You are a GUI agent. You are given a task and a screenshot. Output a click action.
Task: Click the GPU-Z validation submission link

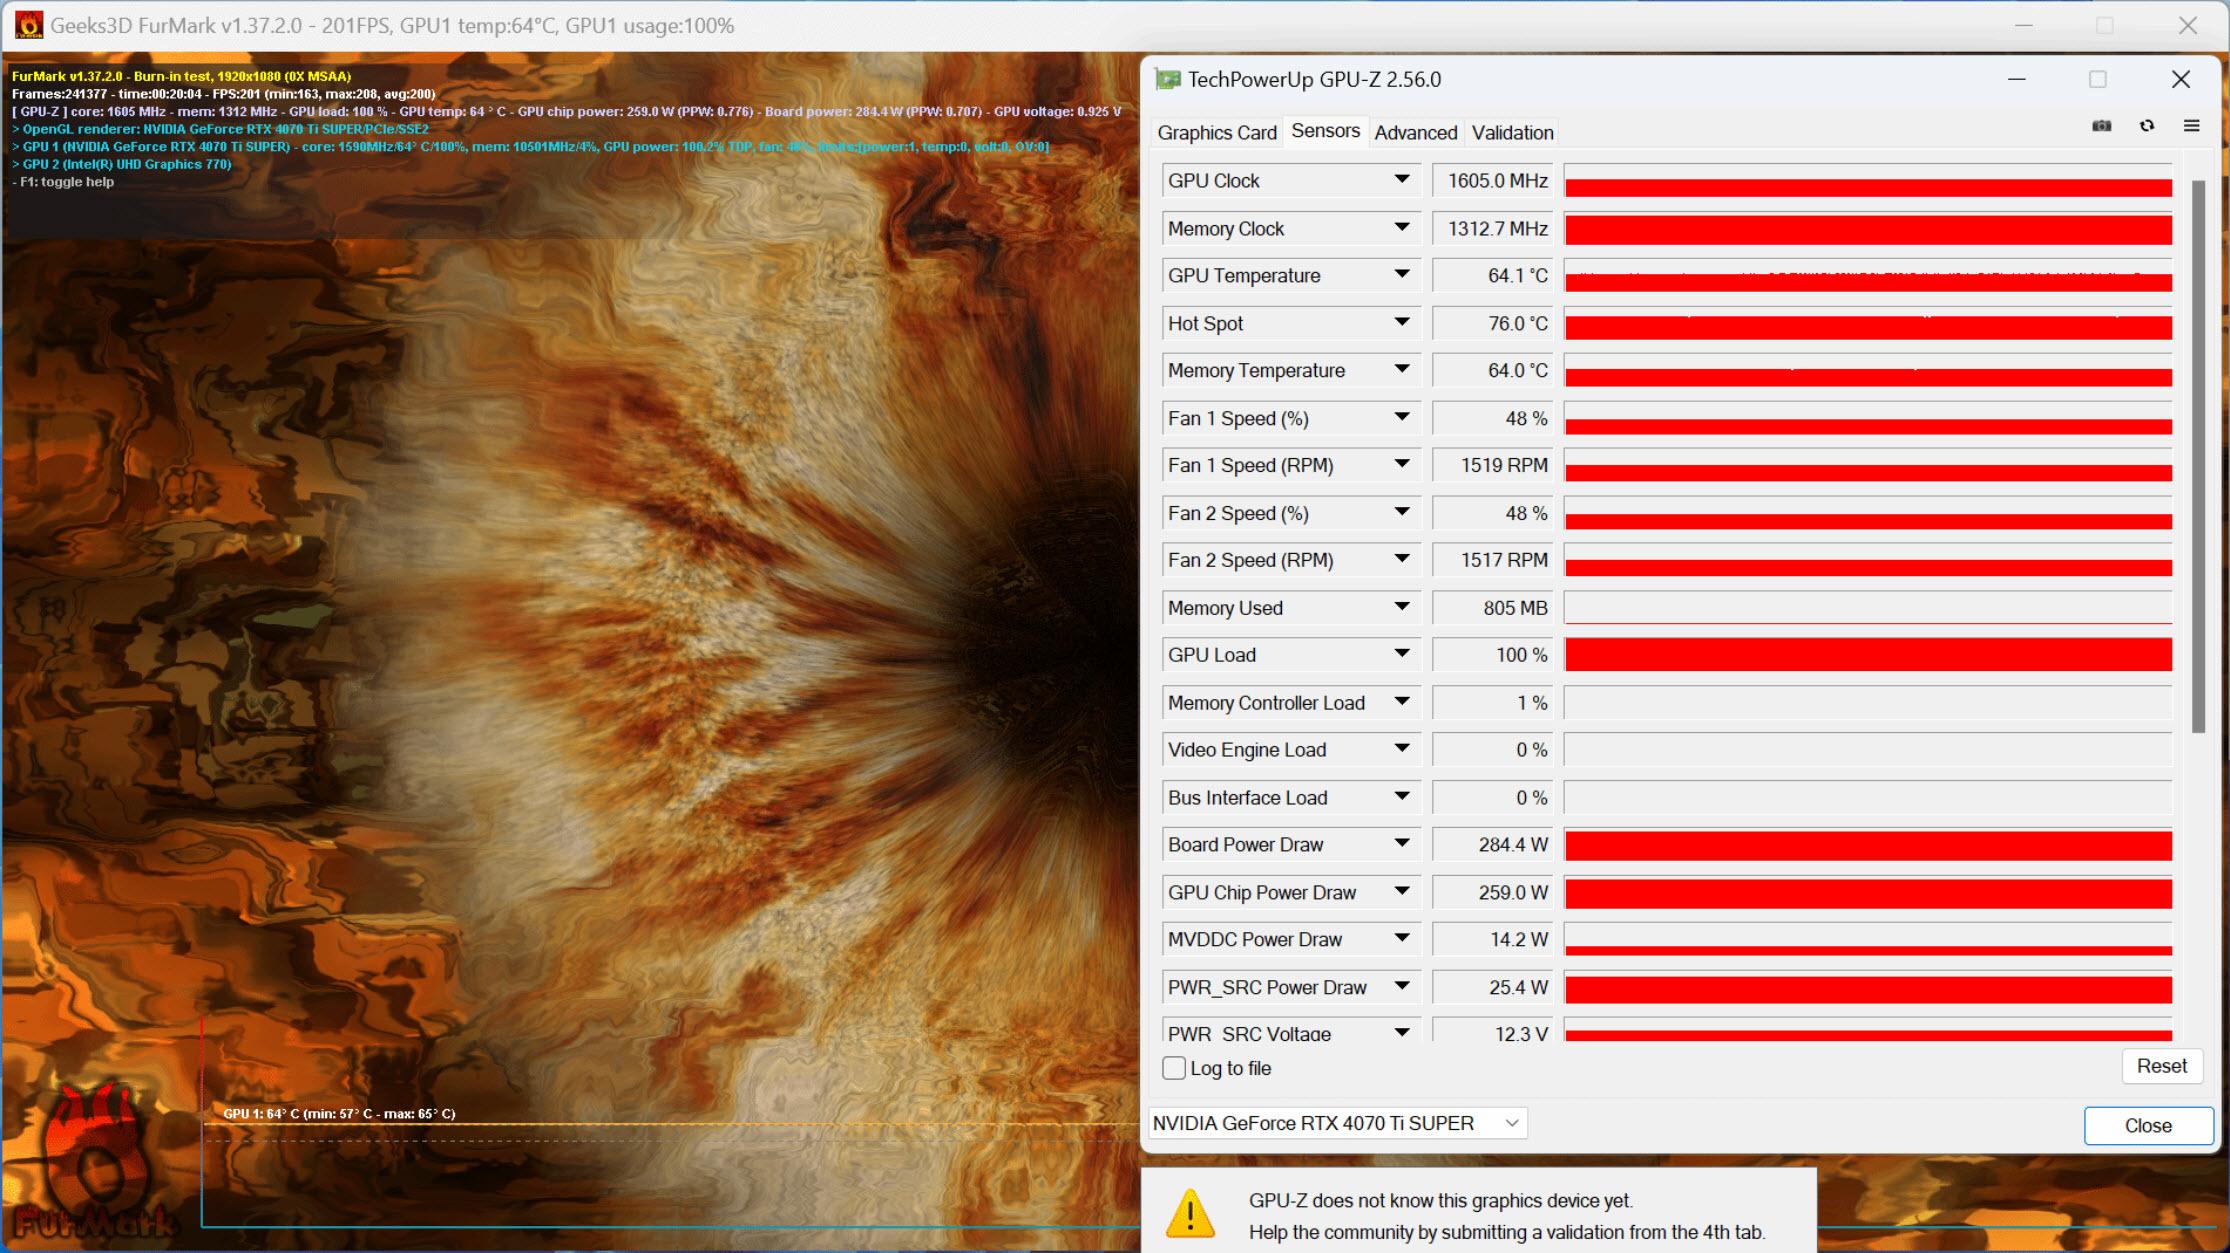pyautogui.click(x=1512, y=133)
